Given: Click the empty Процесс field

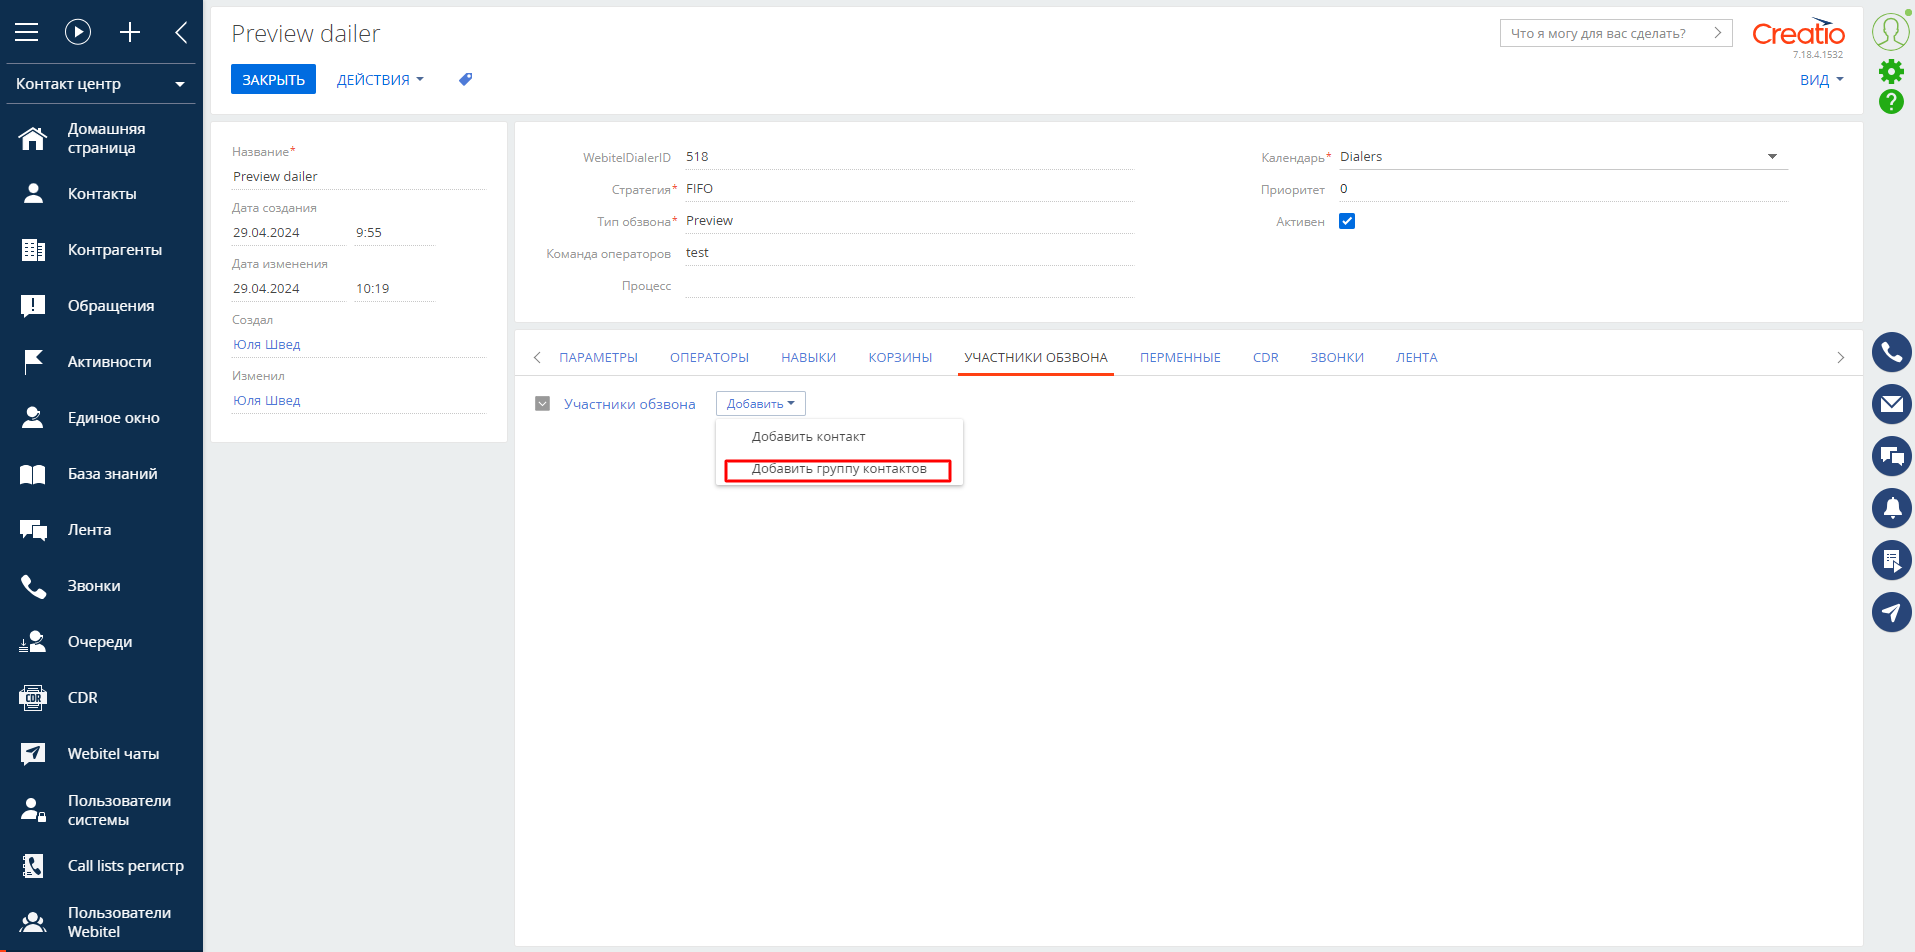Looking at the screenshot, I should pos(909,285).
